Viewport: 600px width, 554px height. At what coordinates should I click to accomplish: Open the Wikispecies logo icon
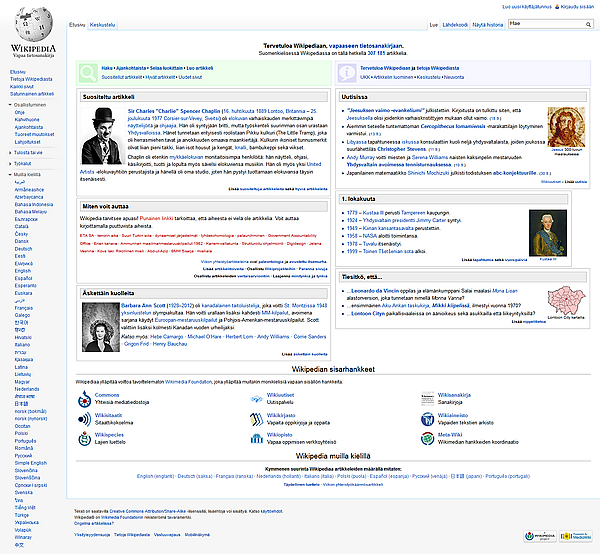84,438
